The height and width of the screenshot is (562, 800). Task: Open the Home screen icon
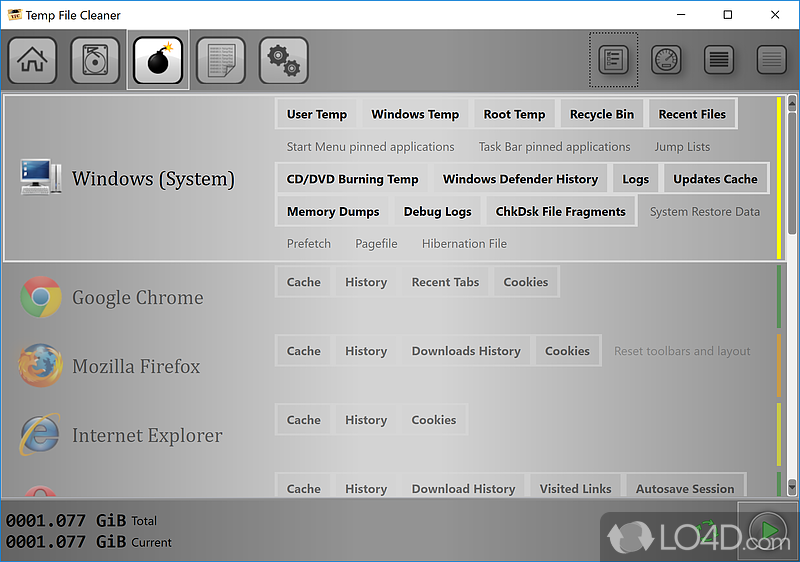pos(32,60)
